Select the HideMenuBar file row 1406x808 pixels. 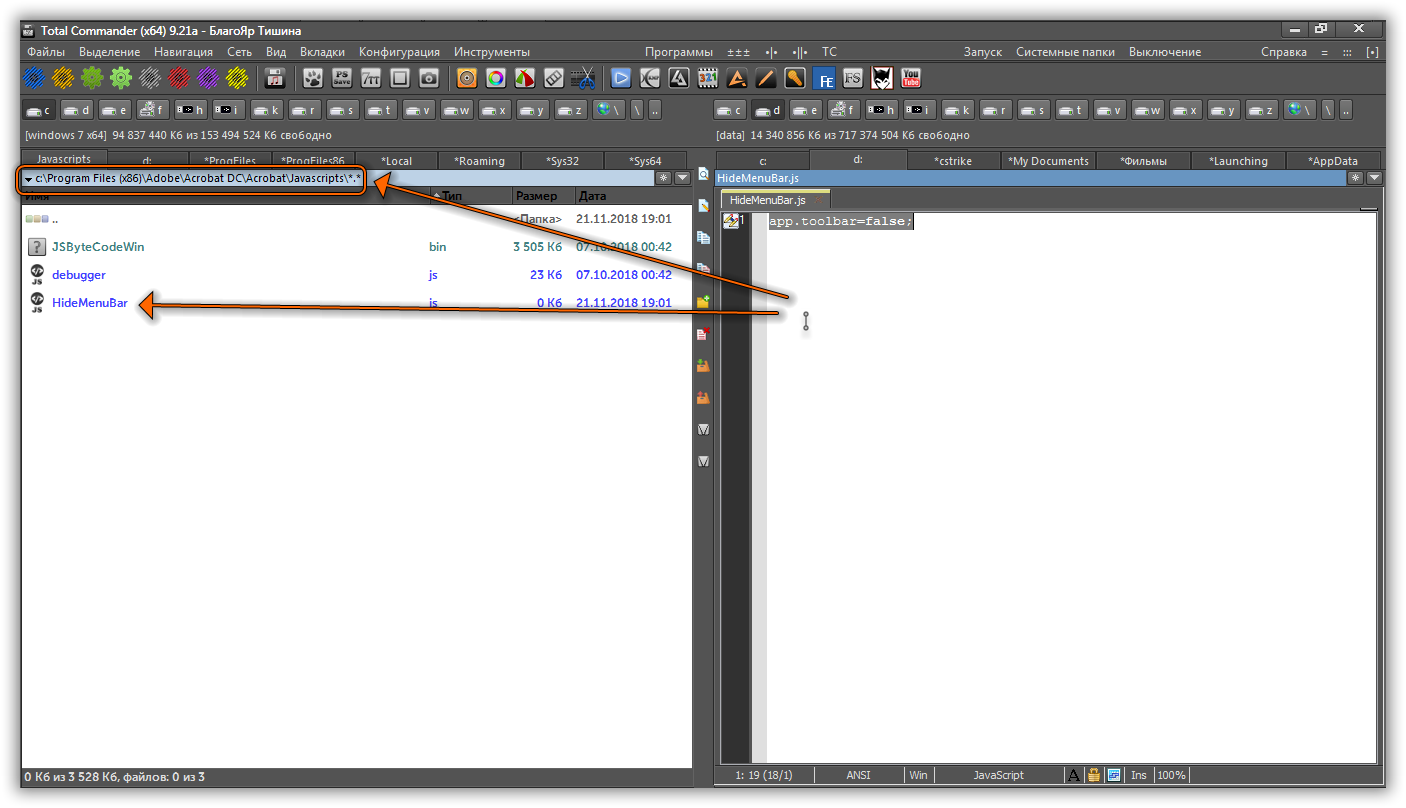(x=357, y=302)
